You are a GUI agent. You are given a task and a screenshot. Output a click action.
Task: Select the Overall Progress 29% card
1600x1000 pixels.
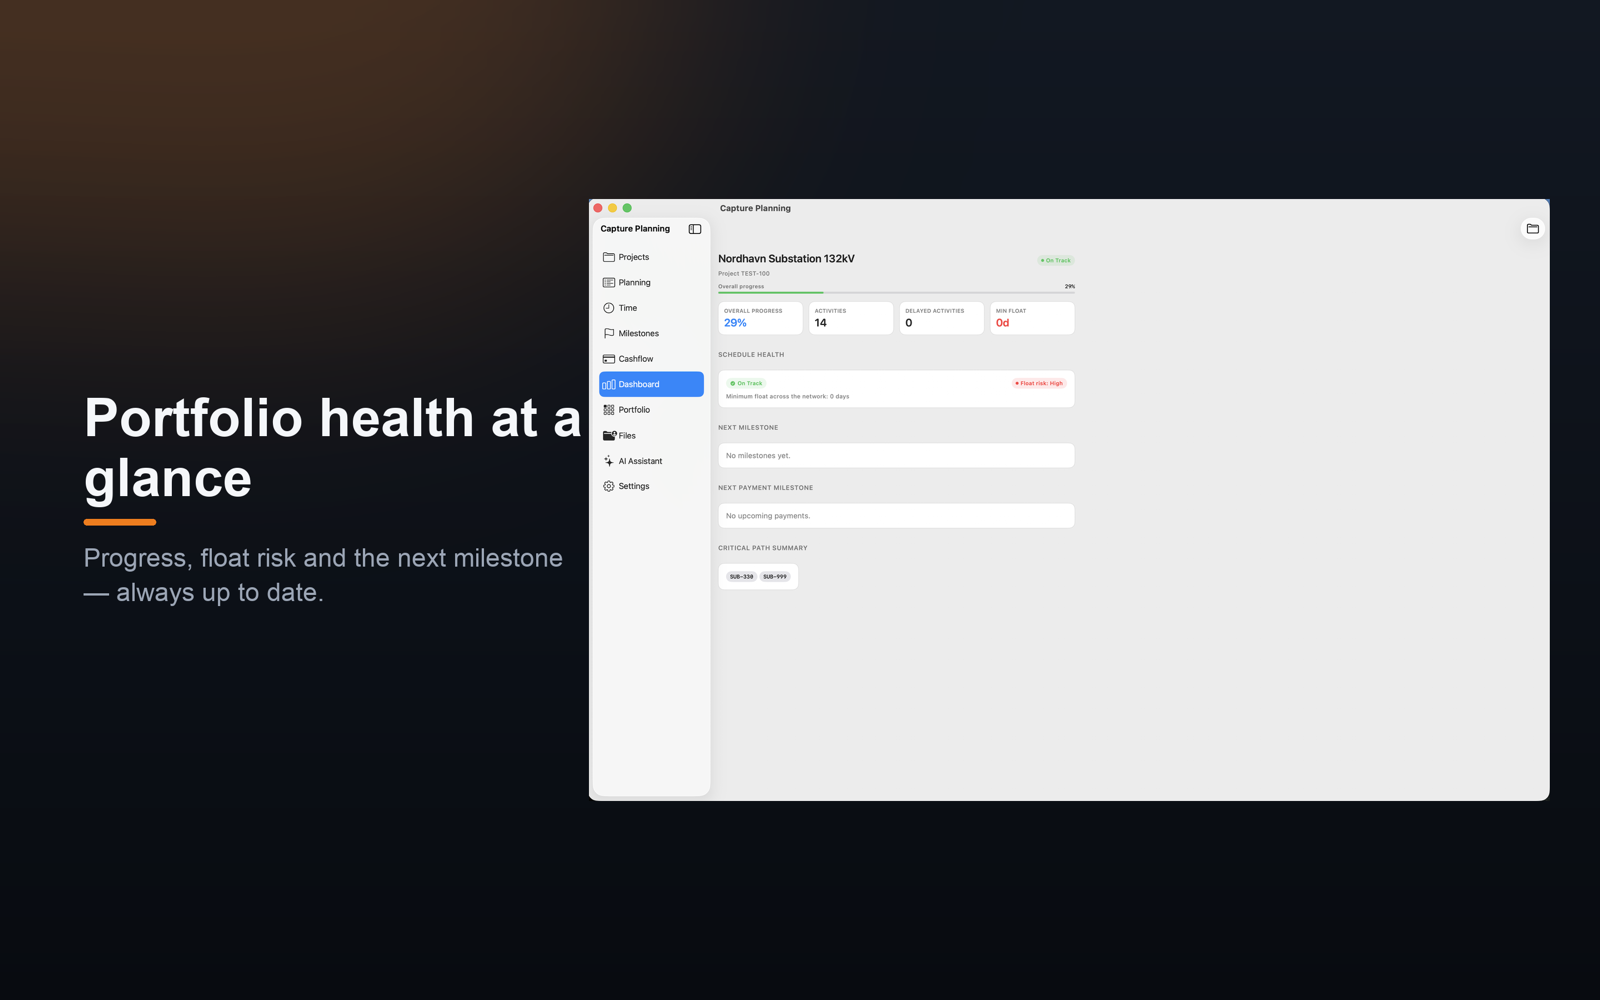pos(760,318)
